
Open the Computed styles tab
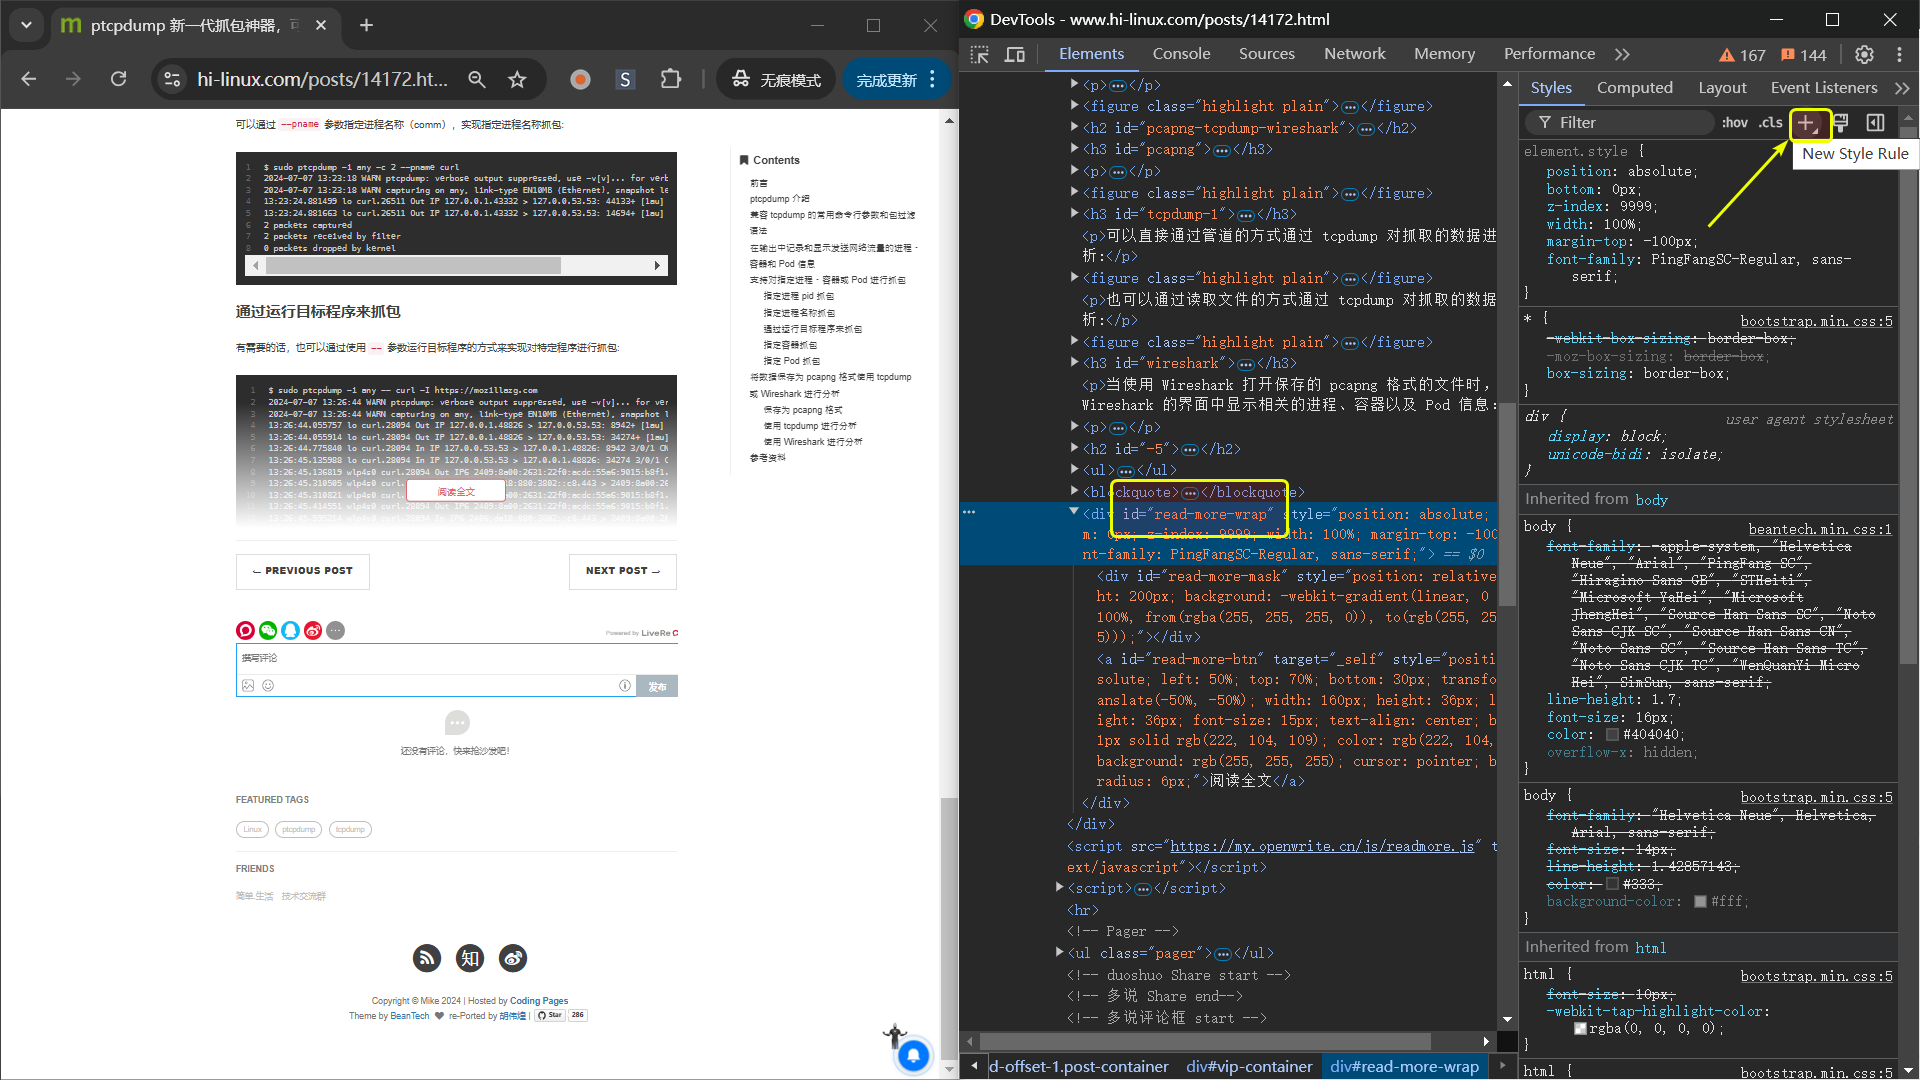(x=1634, y=88)
